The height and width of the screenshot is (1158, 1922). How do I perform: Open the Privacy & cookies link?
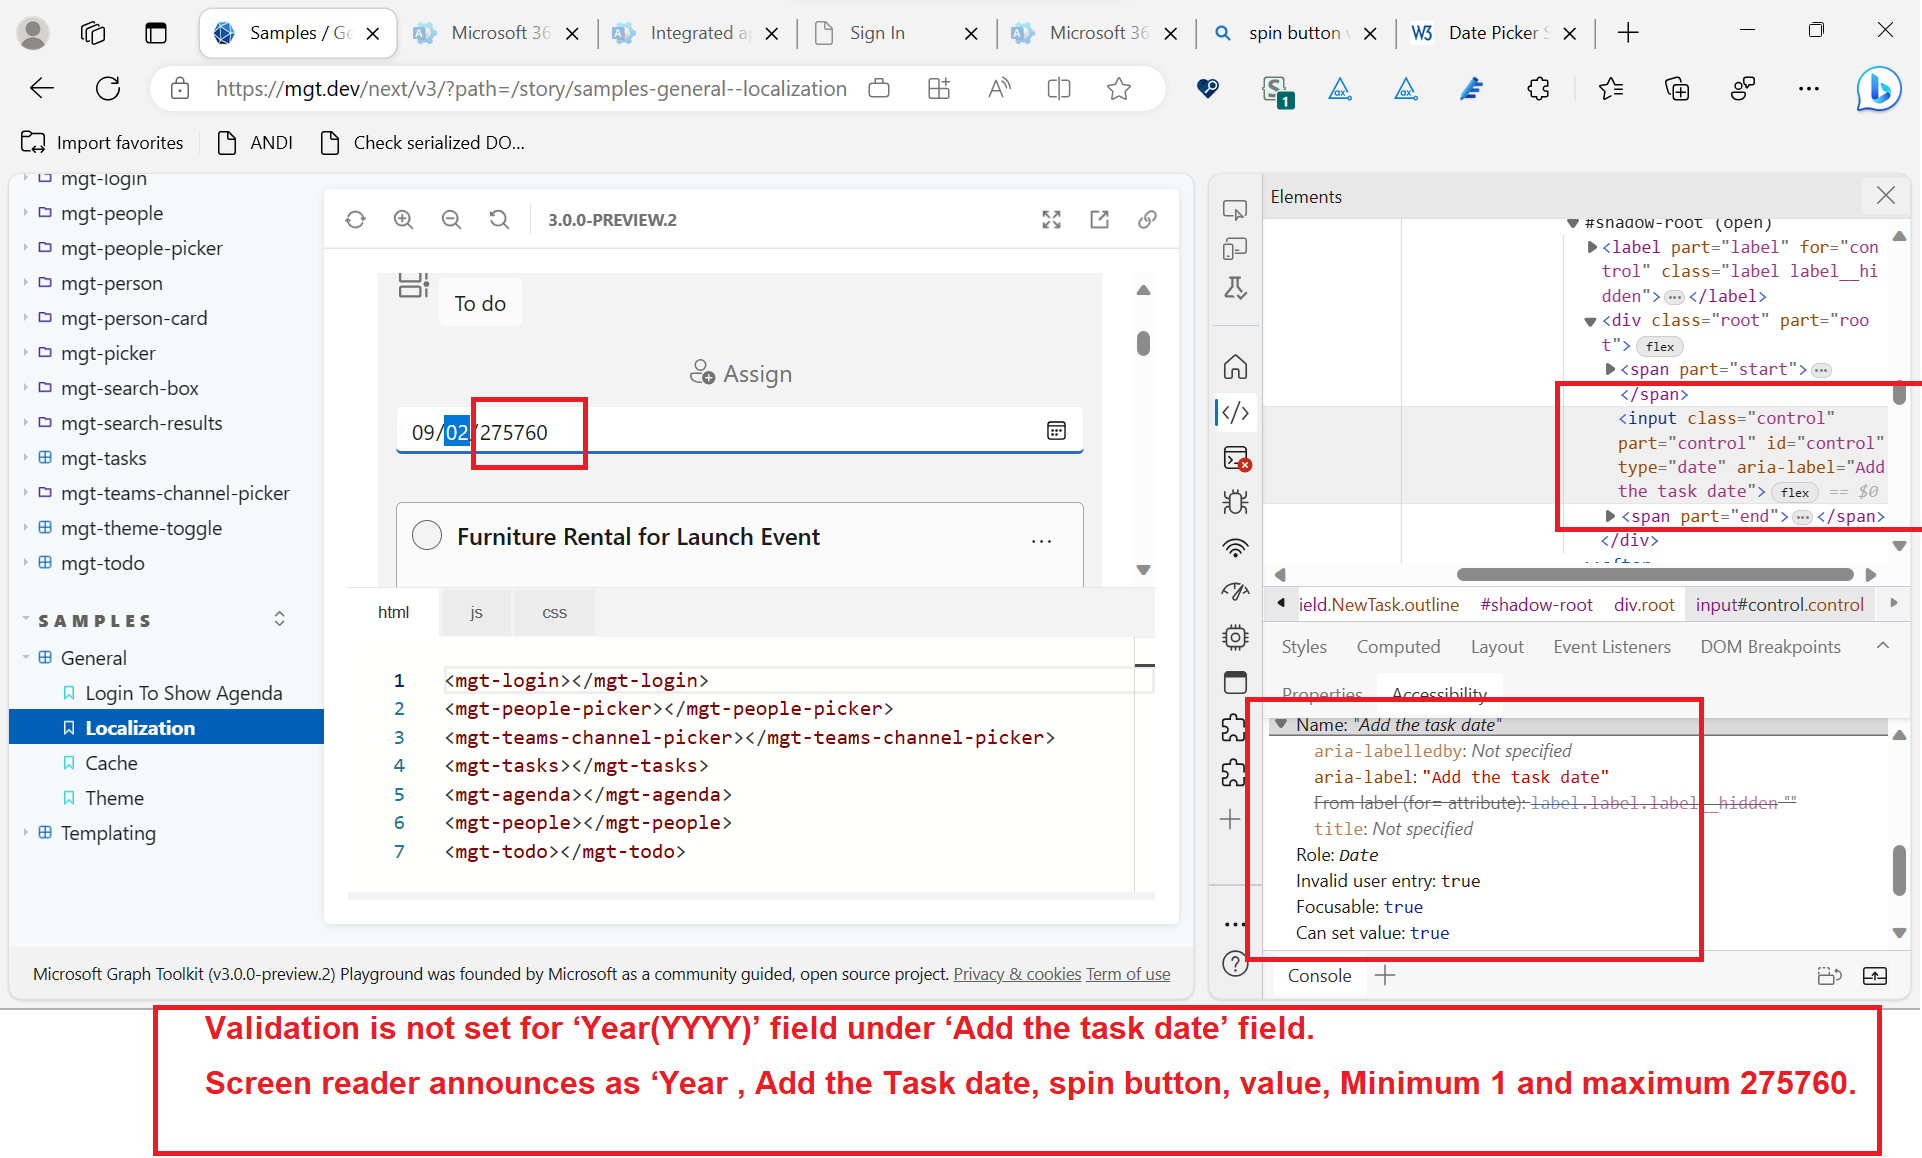tap(1016, 973)
